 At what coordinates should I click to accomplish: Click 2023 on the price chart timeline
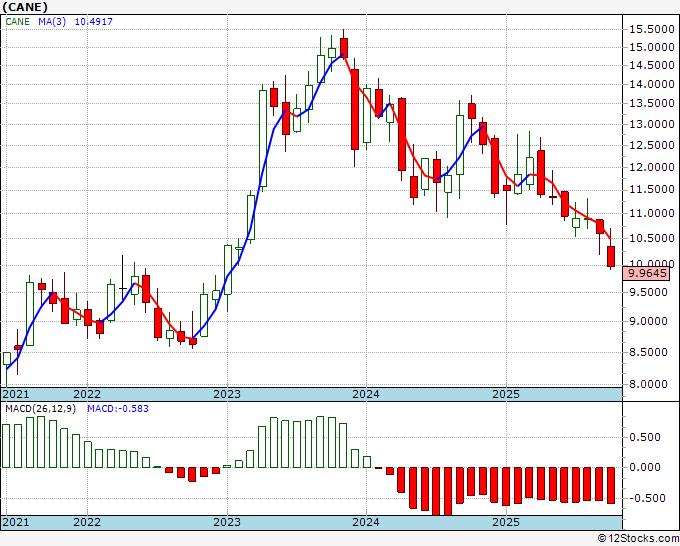click(x=227, y=394)
